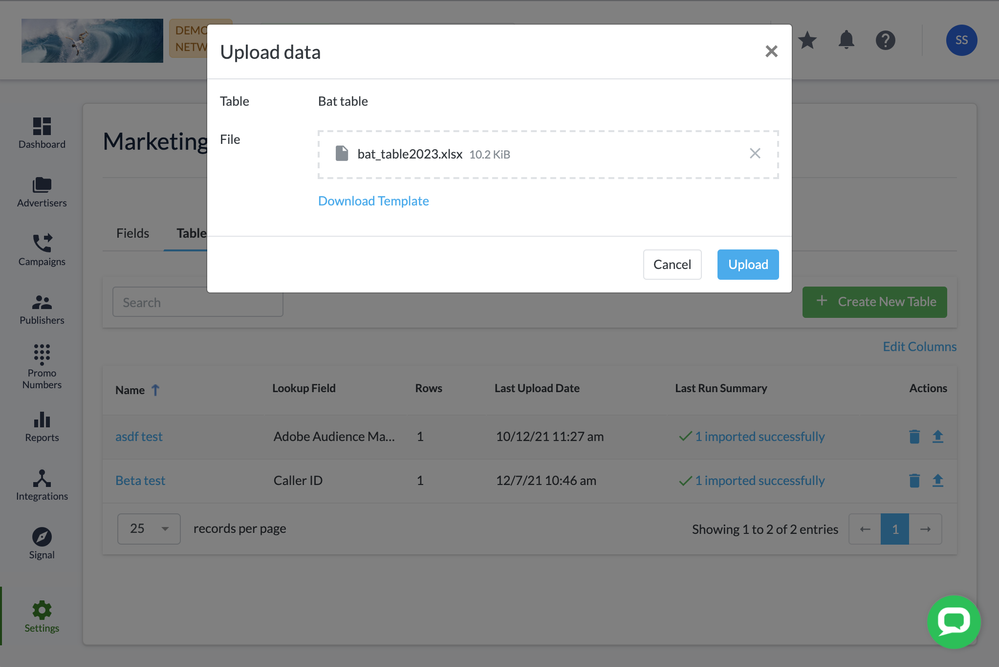Open the Campaigns sidebar icon

tap(41, 250)
